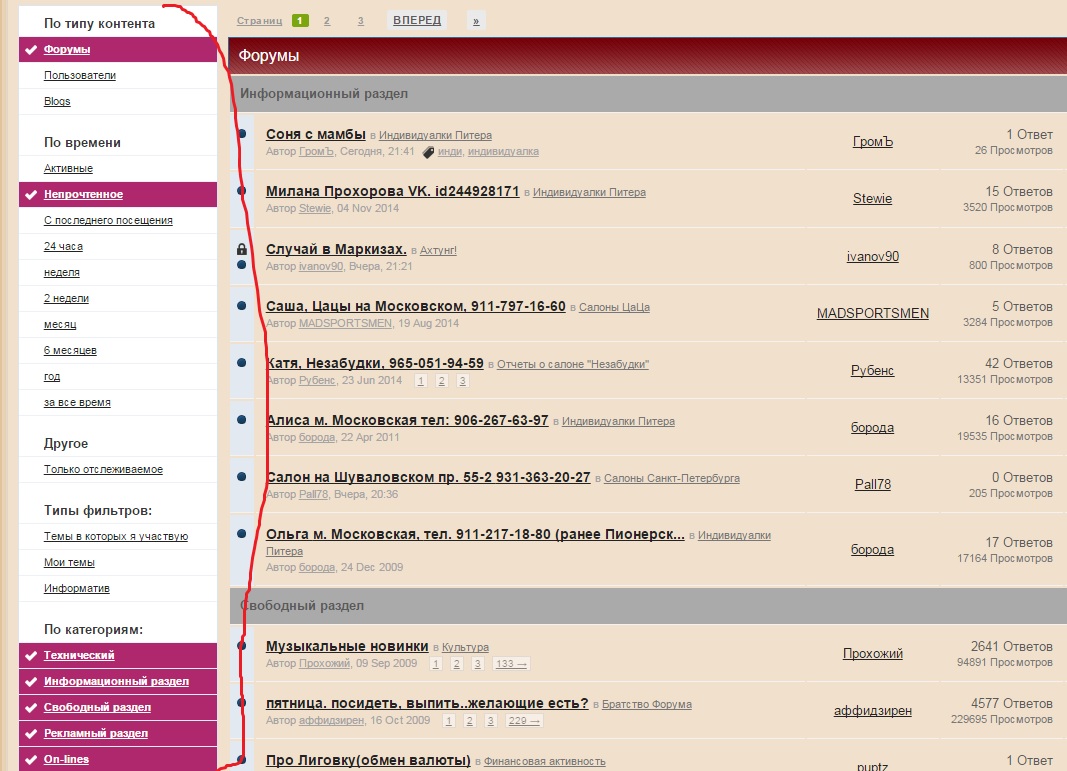Screen dimensions: 1067x771
Task: Click unread dot next to Алиса м. Московская
Action: tap(242, 420)
